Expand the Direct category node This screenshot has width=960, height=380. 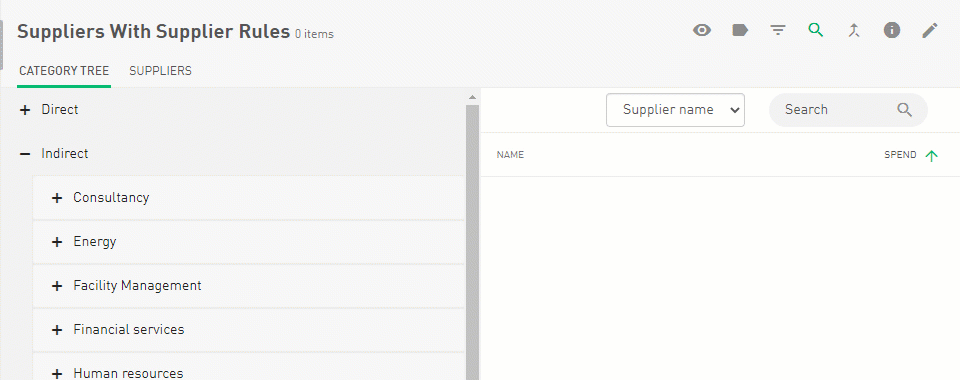tap(25, 110)
